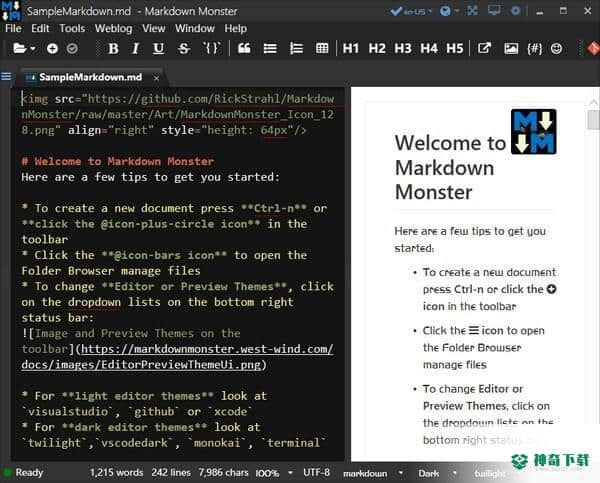Open the Git icon in toolbar
Viewport: 600px width, 483px height.
tap(593, 49)
